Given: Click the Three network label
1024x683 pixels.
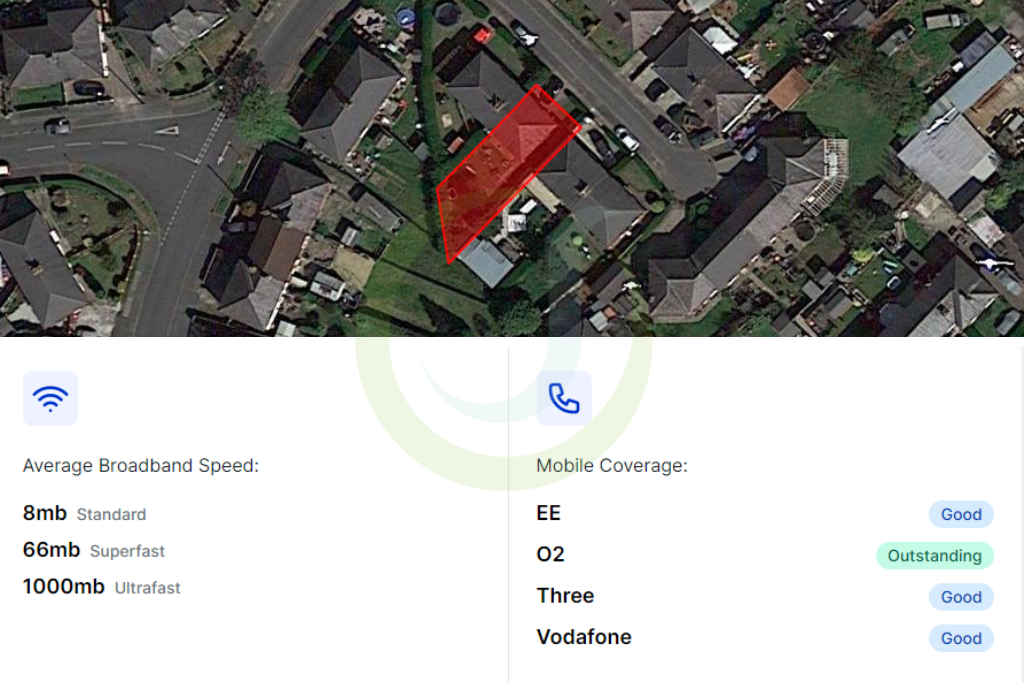Looking at the screenshot, I should [x=565, y=596].
